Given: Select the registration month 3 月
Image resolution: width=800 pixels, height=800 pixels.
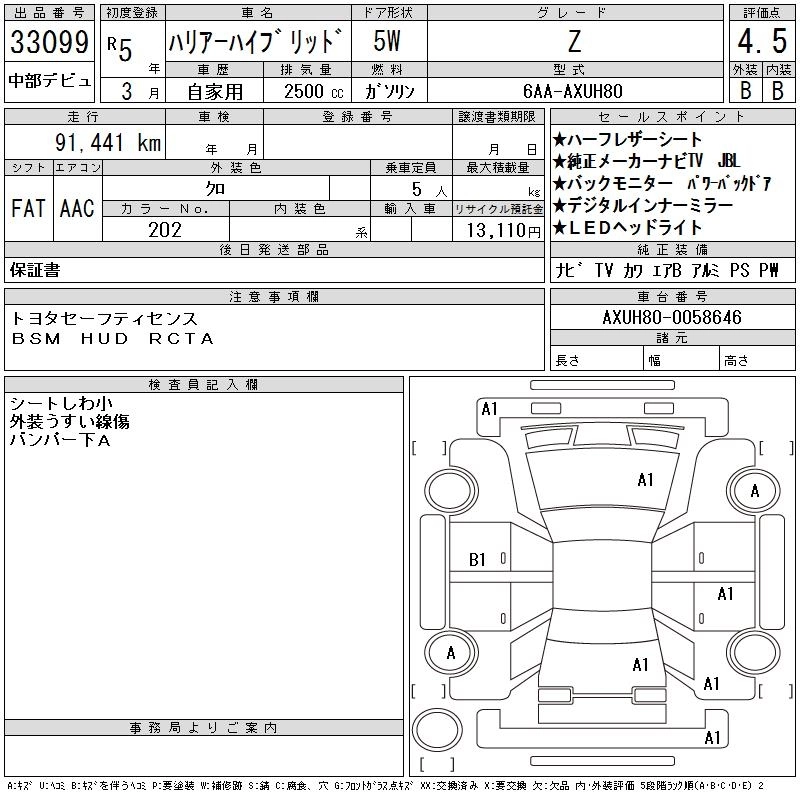Looking at the screenshot, I should pyautogui.click(x=140, y=91).
